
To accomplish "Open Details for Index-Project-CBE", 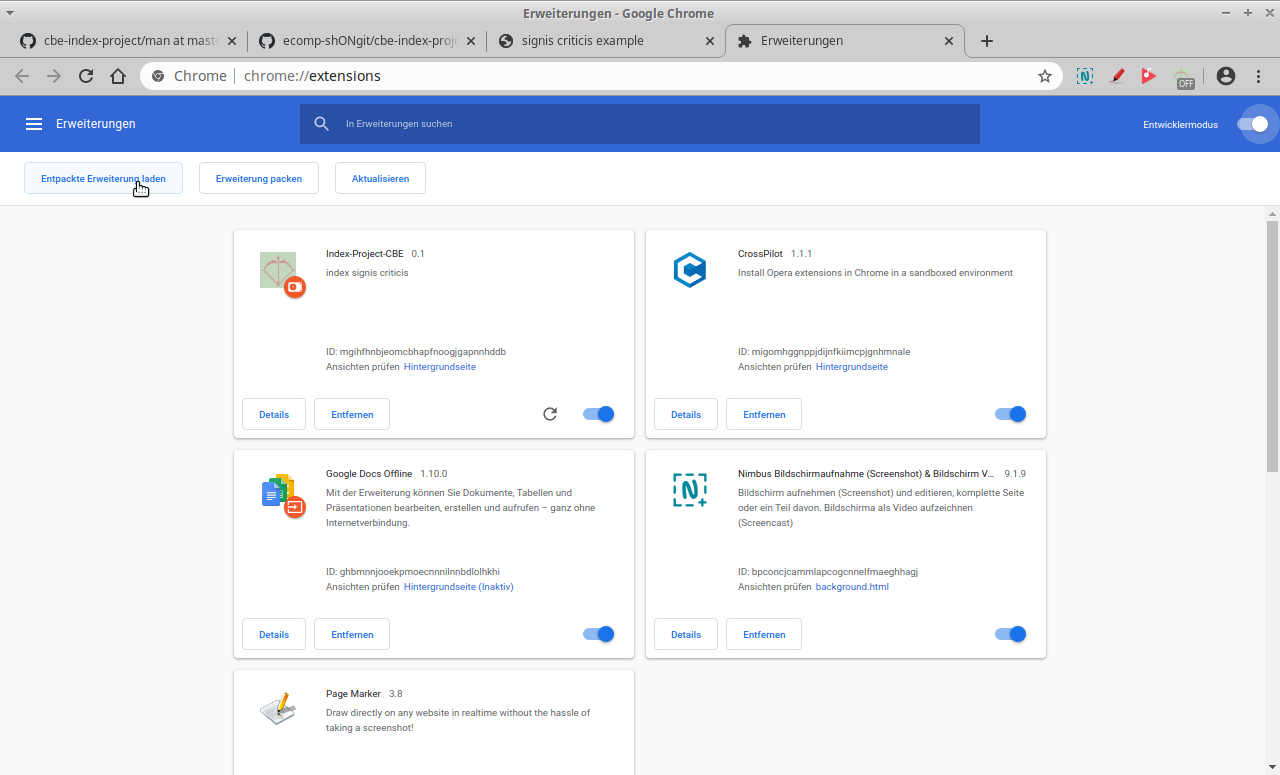I will coord(274,414).
